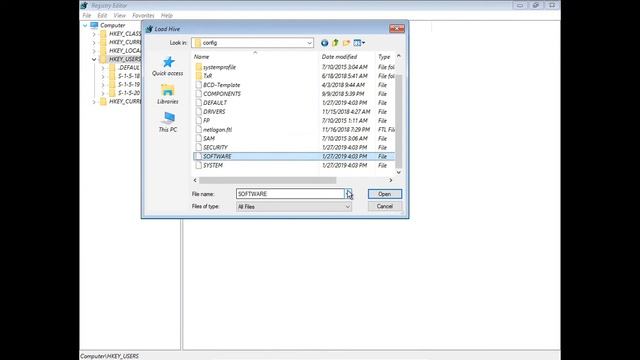Open This PC in the places bar
The height and width of the screenshot is (360, 640).
coord(168,122)
